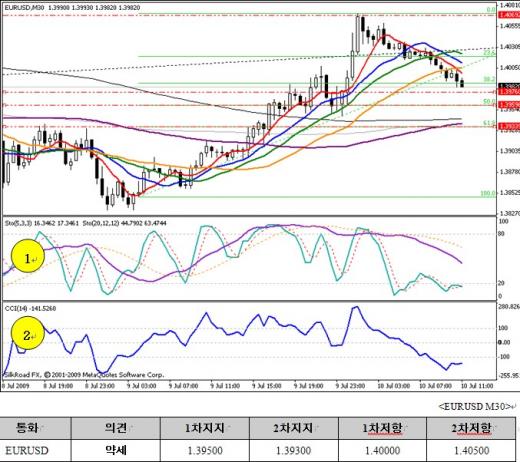Screen dimensions: 520x462
Task: Click the Fibonacci 0.0 level label
Action: pyautogui.click(x=491, y=10)
